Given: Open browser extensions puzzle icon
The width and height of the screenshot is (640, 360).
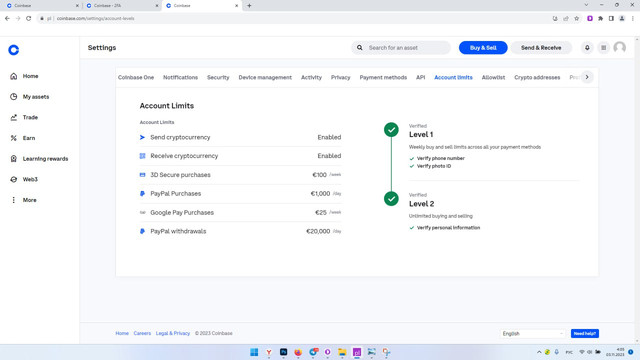Looking at the screenshot, I should [600, 18].
